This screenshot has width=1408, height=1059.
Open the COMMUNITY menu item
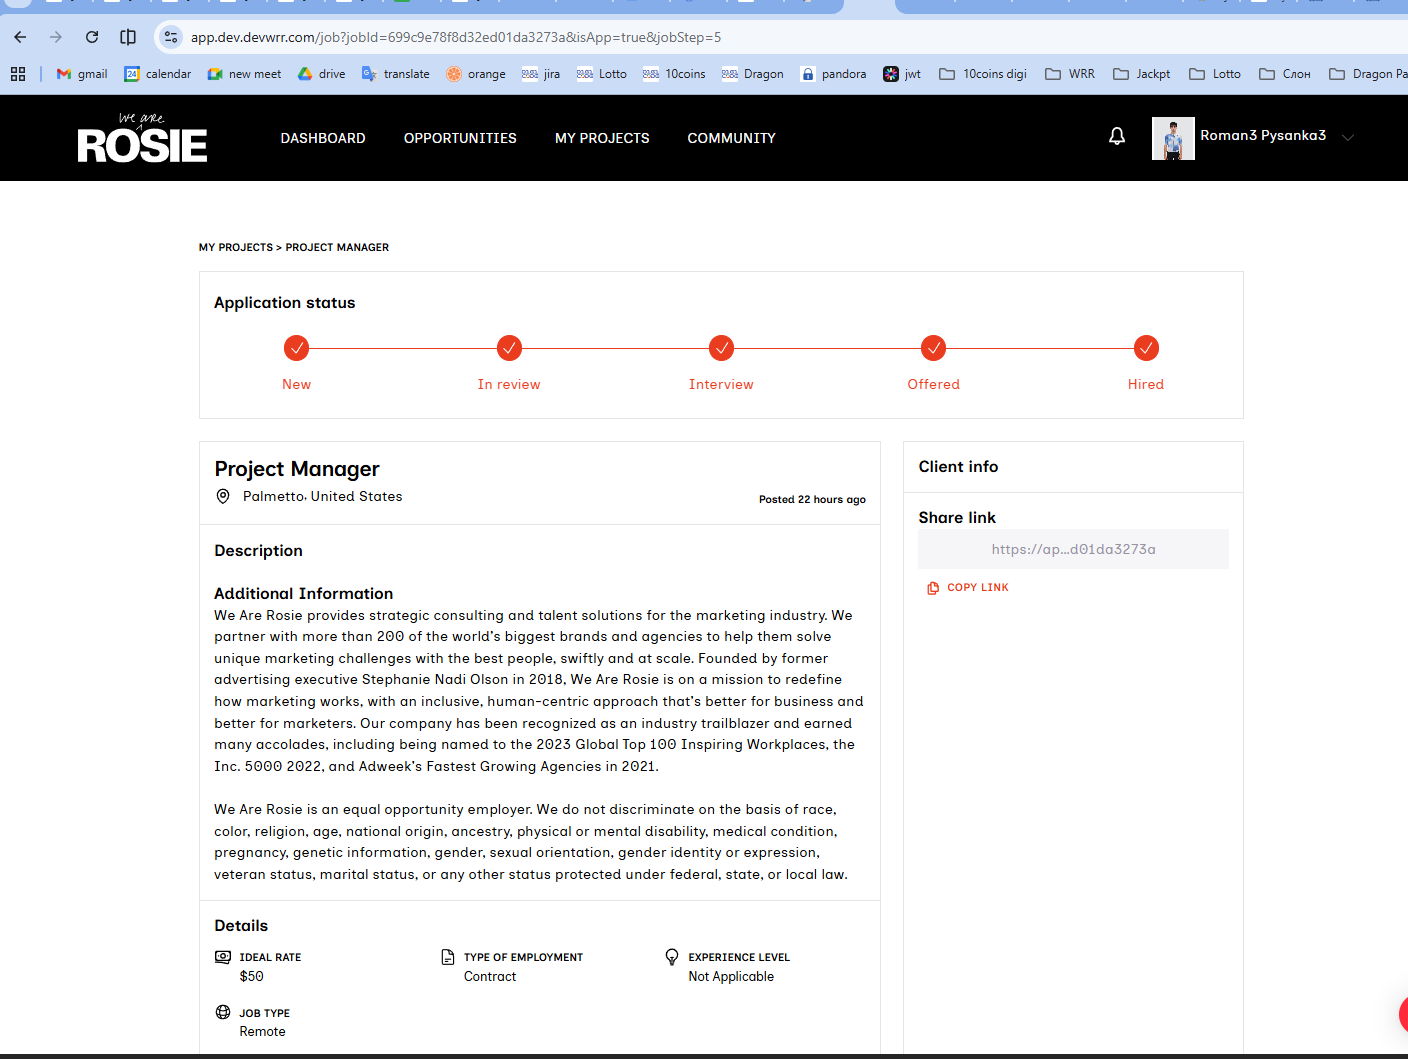[731, 138]
